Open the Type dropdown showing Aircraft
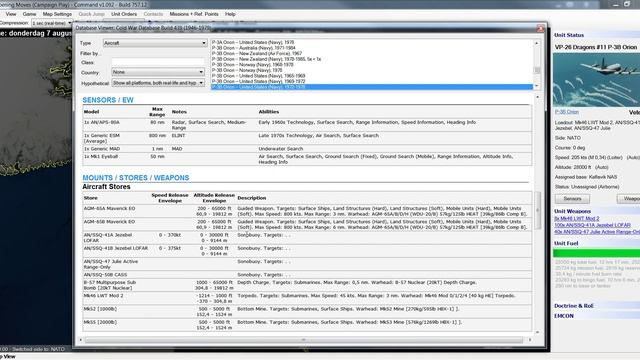Image resolution: width=640 pixels, height=360 pixels. click(155, 43)
